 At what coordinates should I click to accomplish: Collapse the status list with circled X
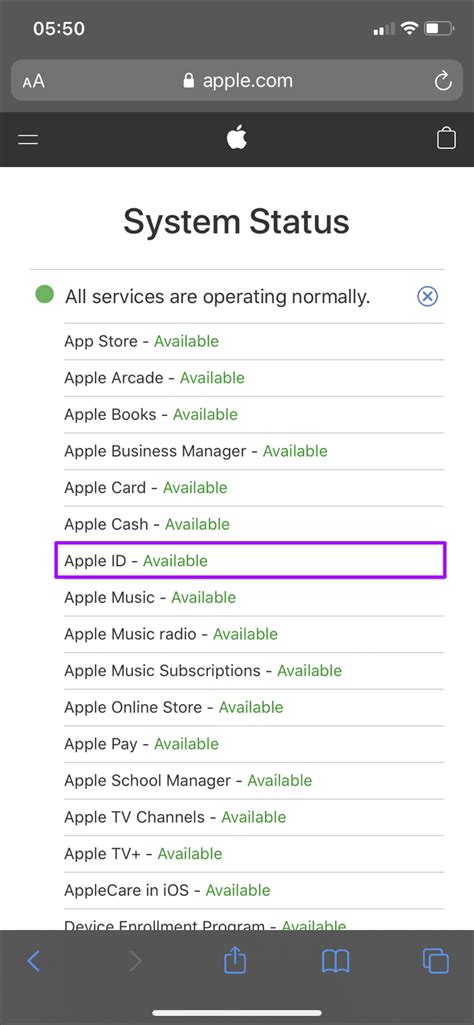point(428,297)
